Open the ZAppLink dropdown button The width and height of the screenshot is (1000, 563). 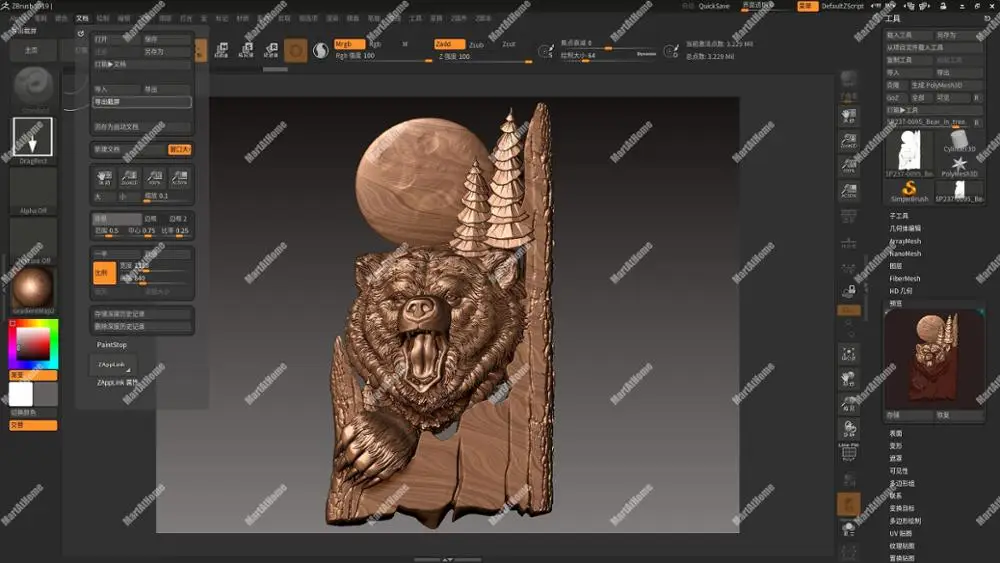pos(112,365)
